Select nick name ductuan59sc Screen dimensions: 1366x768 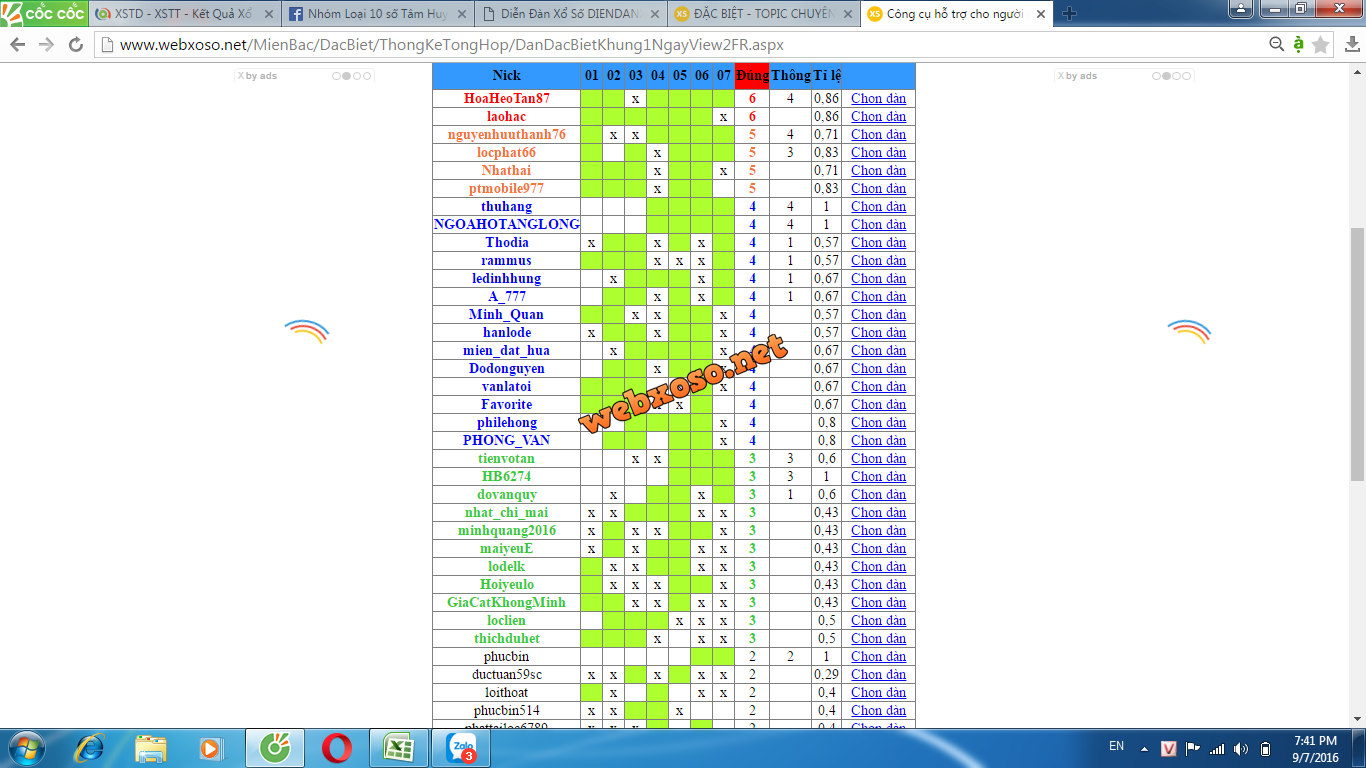coord(506,675)
